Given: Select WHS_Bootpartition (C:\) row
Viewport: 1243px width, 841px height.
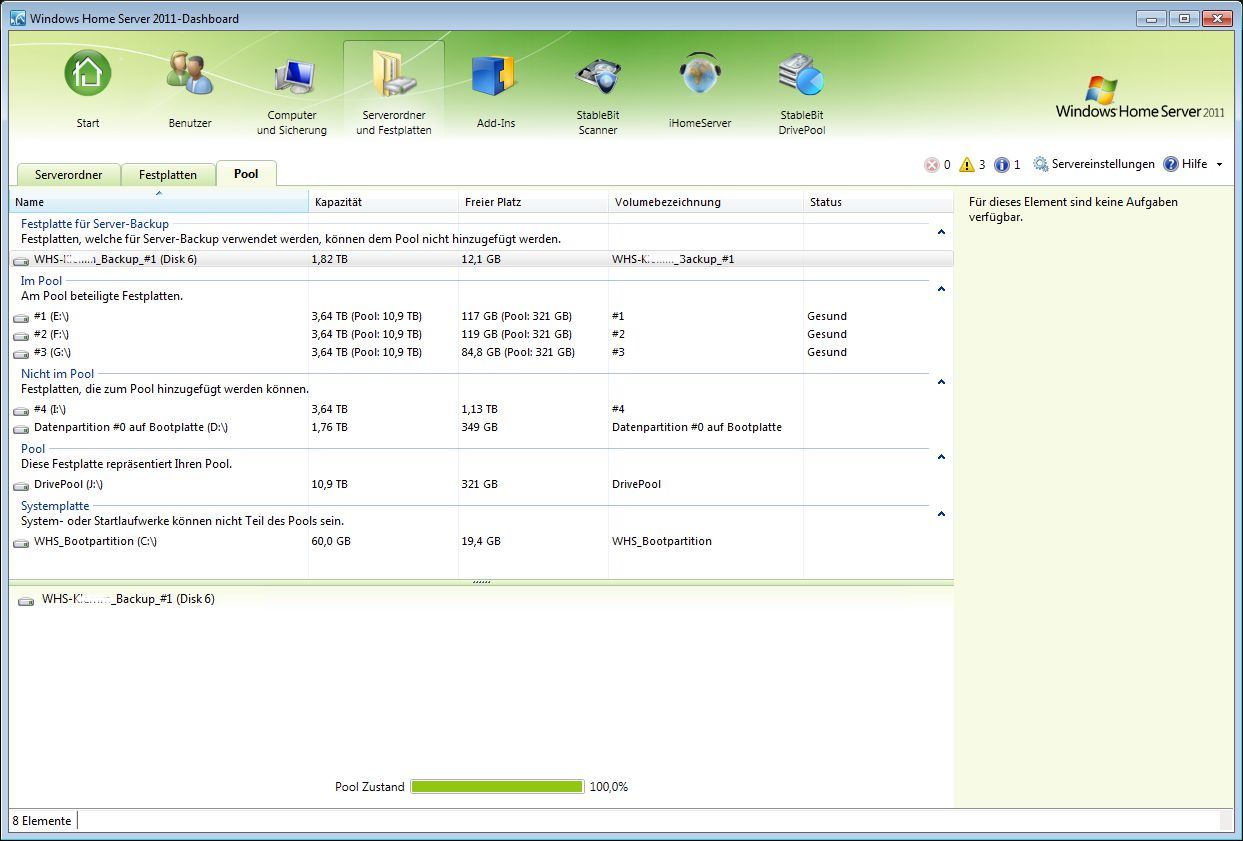Looking at the screenshot, I should click(481, 541).
